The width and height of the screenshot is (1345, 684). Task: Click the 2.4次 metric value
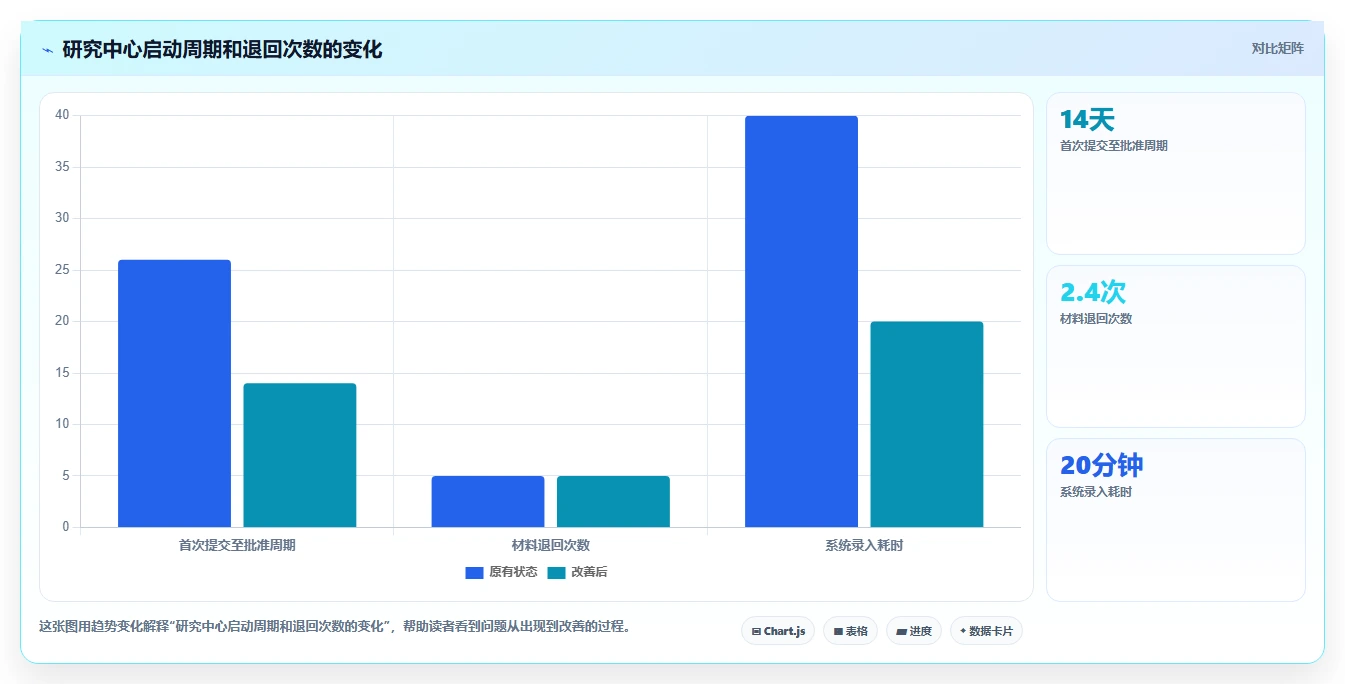[x=1093, y=292]
